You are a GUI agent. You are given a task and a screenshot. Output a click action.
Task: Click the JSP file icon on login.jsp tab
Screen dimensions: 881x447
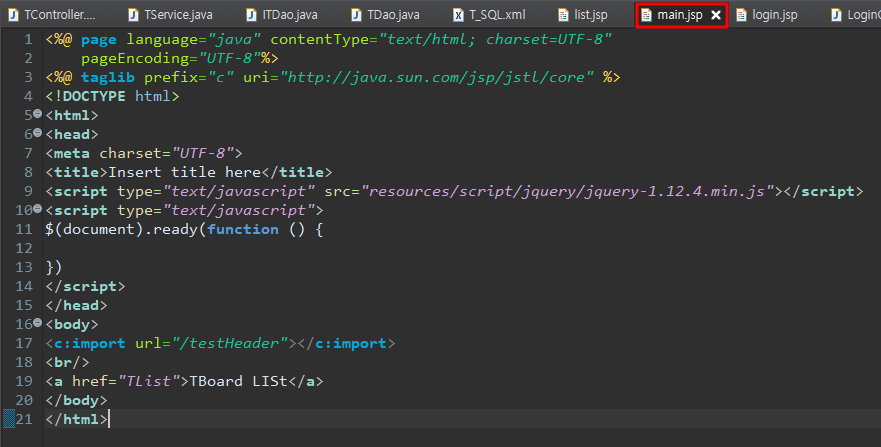point(741,15)
